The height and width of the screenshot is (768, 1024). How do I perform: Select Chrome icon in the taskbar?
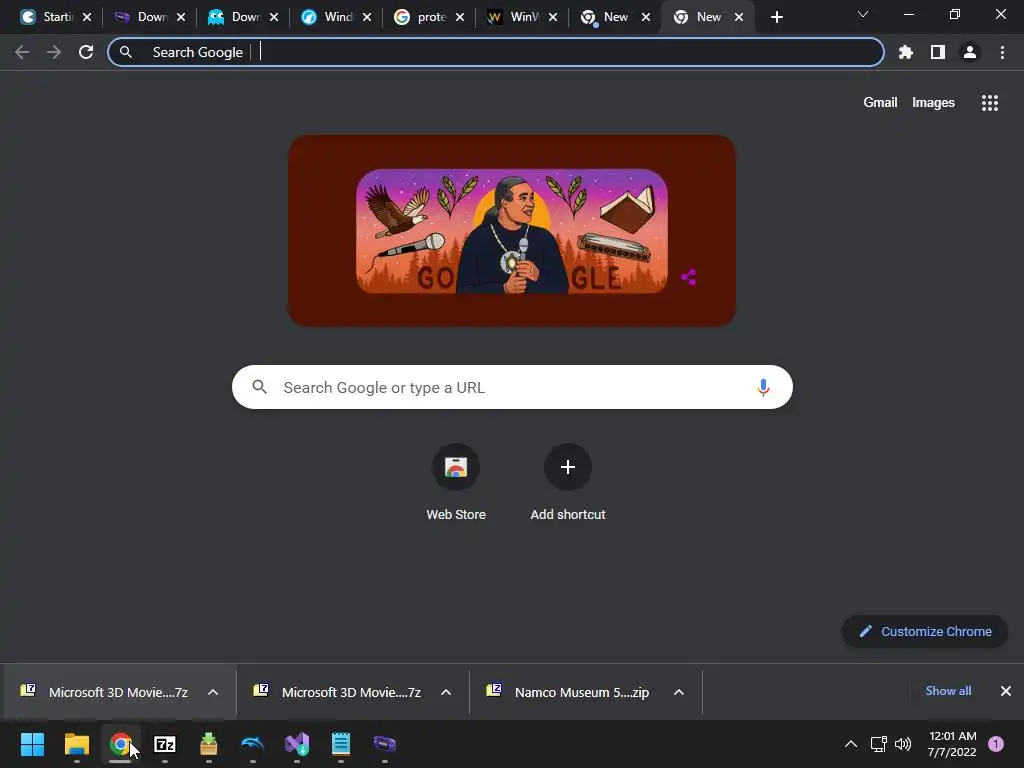[x=120, y=744]
